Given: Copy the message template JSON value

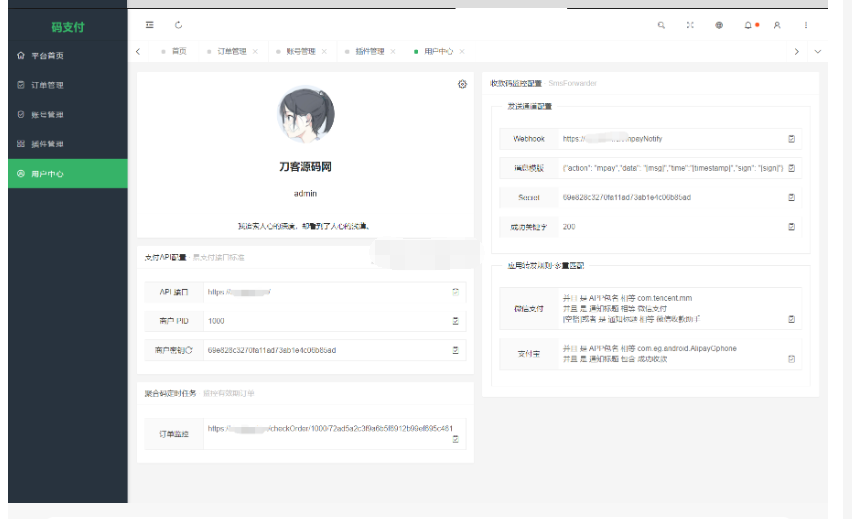Looking at the screenshot, I should point(792,168).
